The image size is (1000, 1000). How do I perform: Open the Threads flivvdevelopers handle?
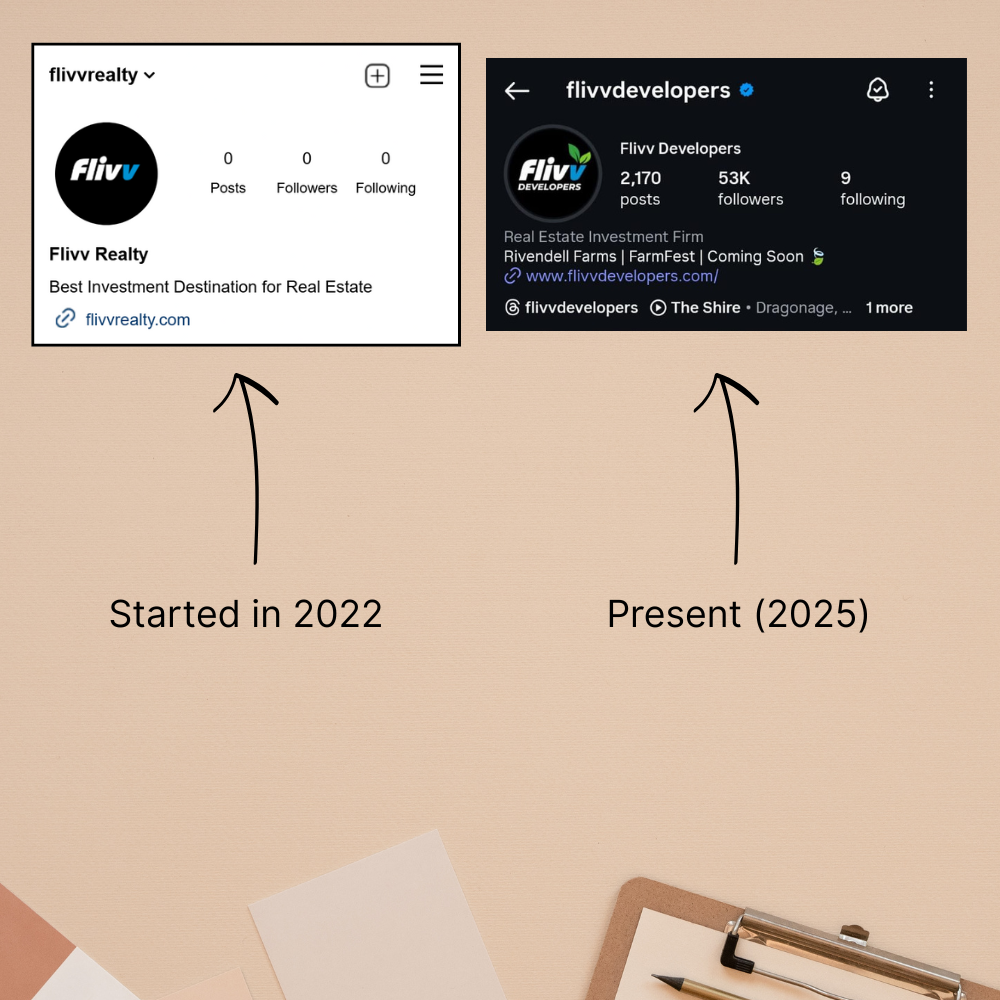click(571, 307)
